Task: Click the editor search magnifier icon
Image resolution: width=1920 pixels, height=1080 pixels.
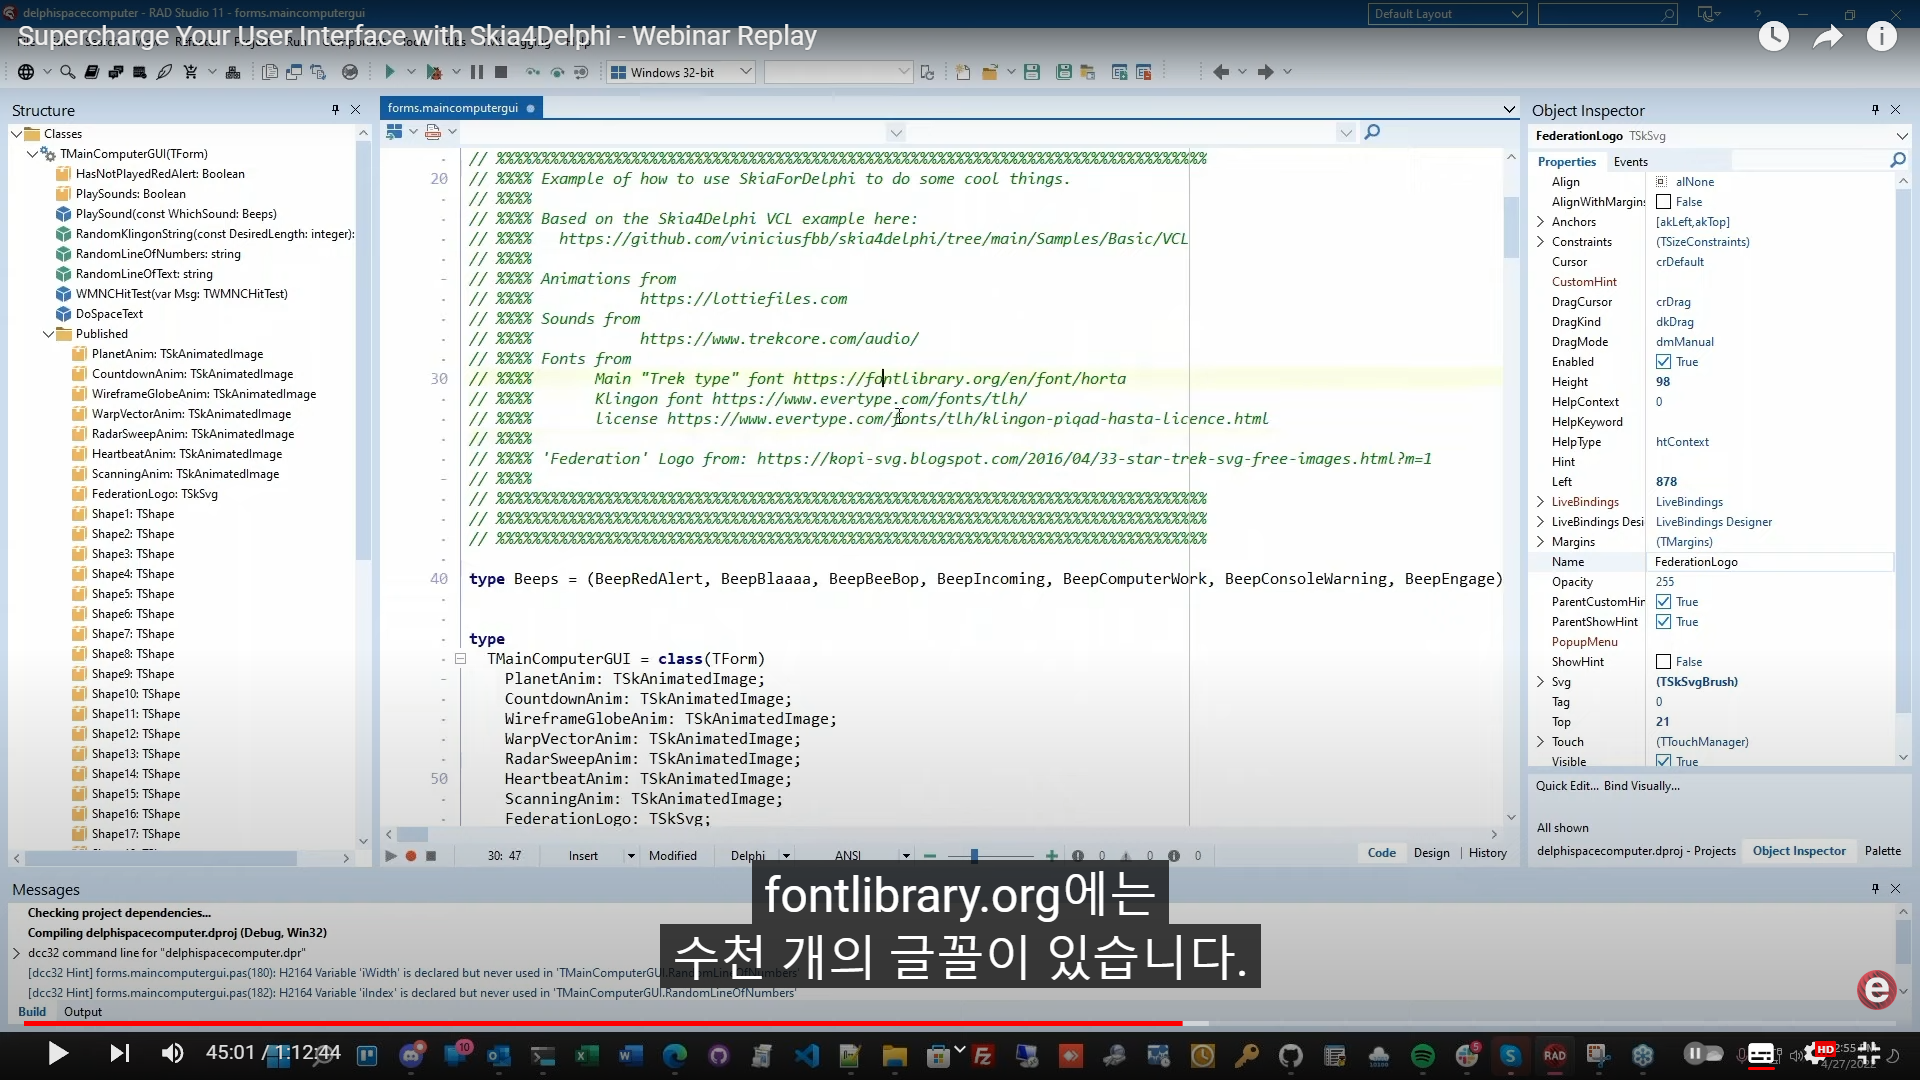Action: click(x=1372, y=132)
